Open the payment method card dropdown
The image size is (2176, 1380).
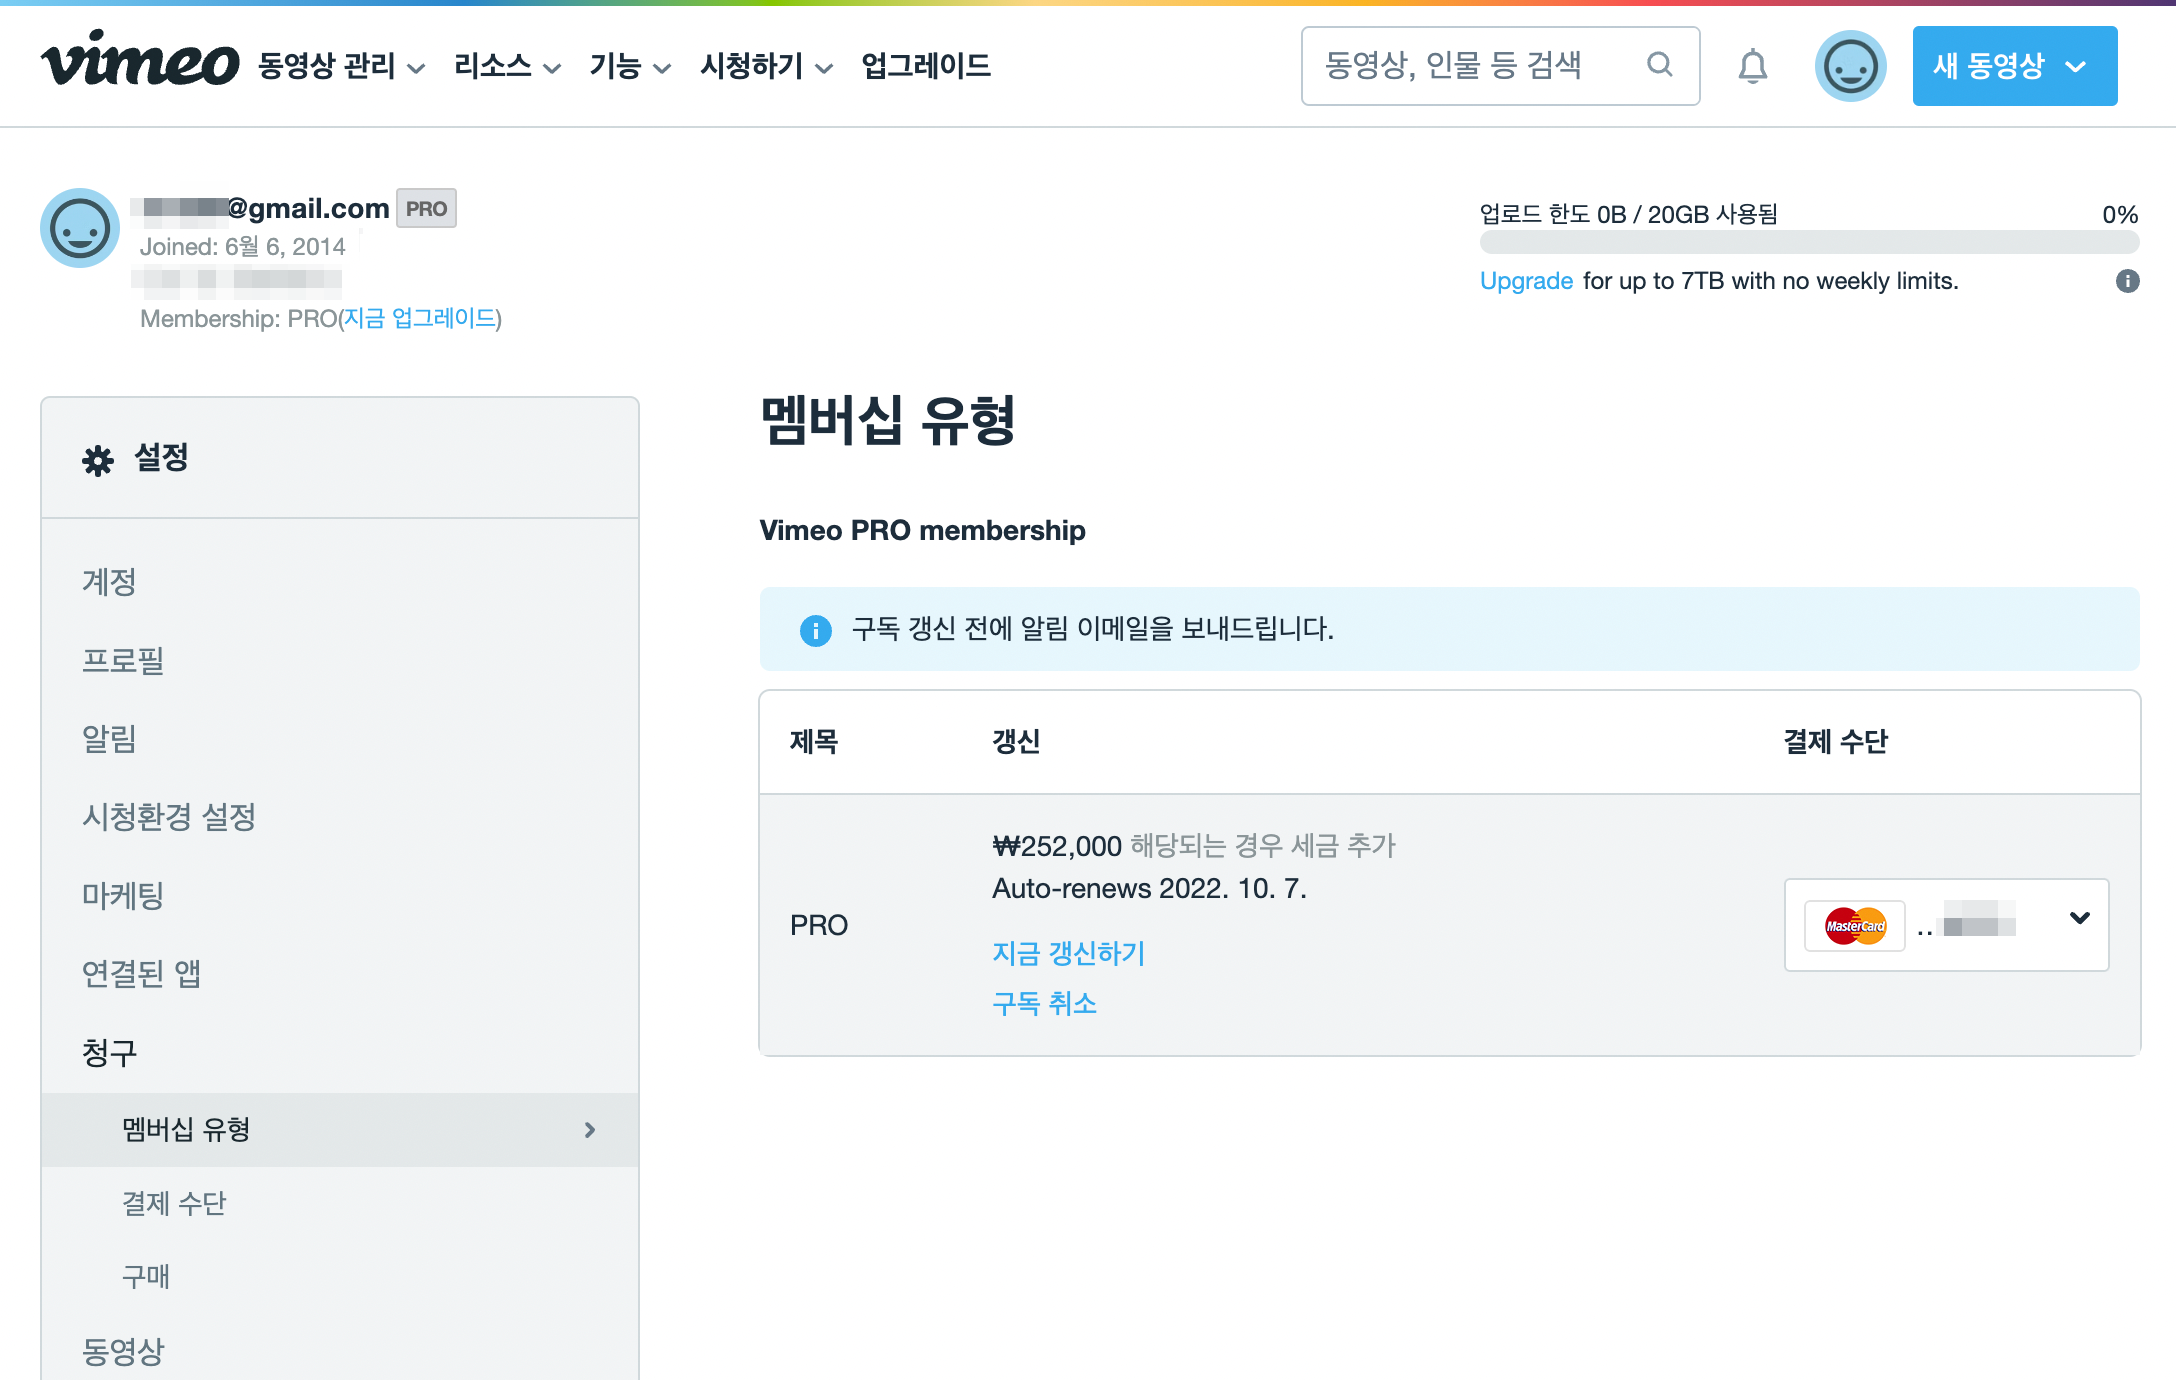pos(2079,919)
